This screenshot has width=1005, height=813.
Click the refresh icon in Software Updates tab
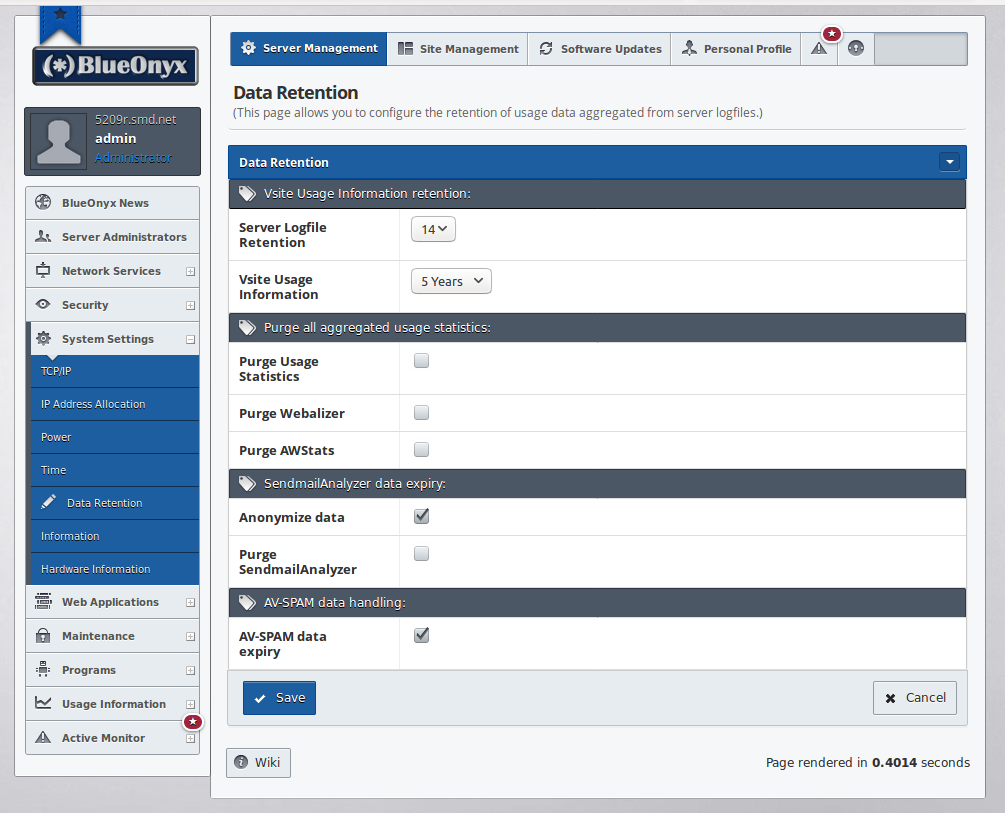click(x=545, y=49)
